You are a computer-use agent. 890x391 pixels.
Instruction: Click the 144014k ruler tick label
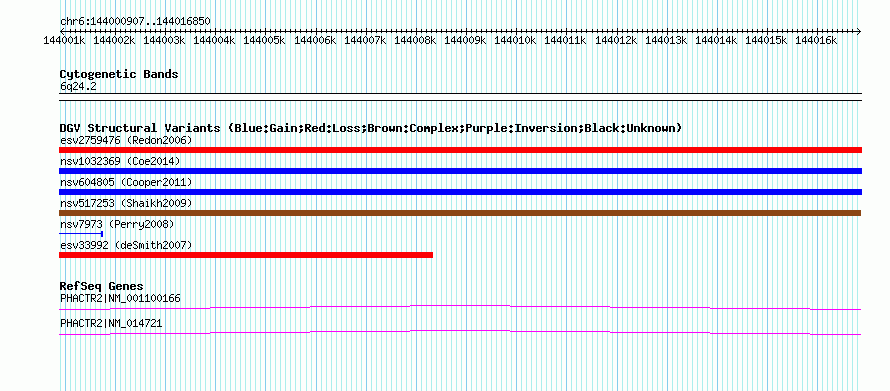point(716,40)
